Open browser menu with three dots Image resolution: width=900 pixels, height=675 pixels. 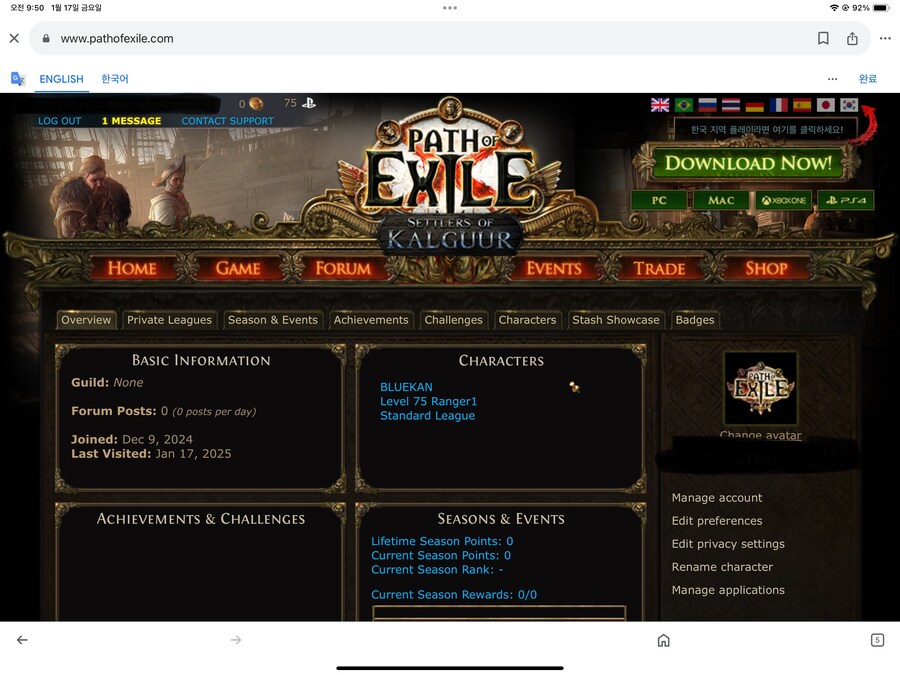tap(885, 38)
